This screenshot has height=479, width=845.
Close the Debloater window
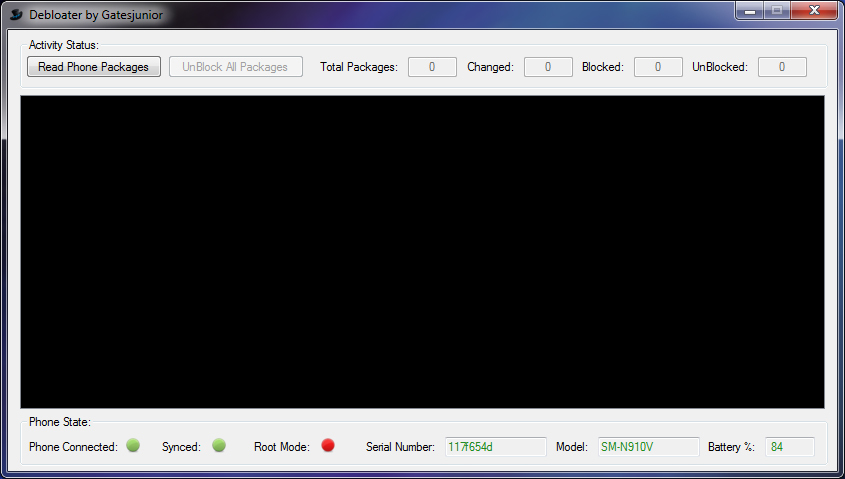[x=814, y=11]
